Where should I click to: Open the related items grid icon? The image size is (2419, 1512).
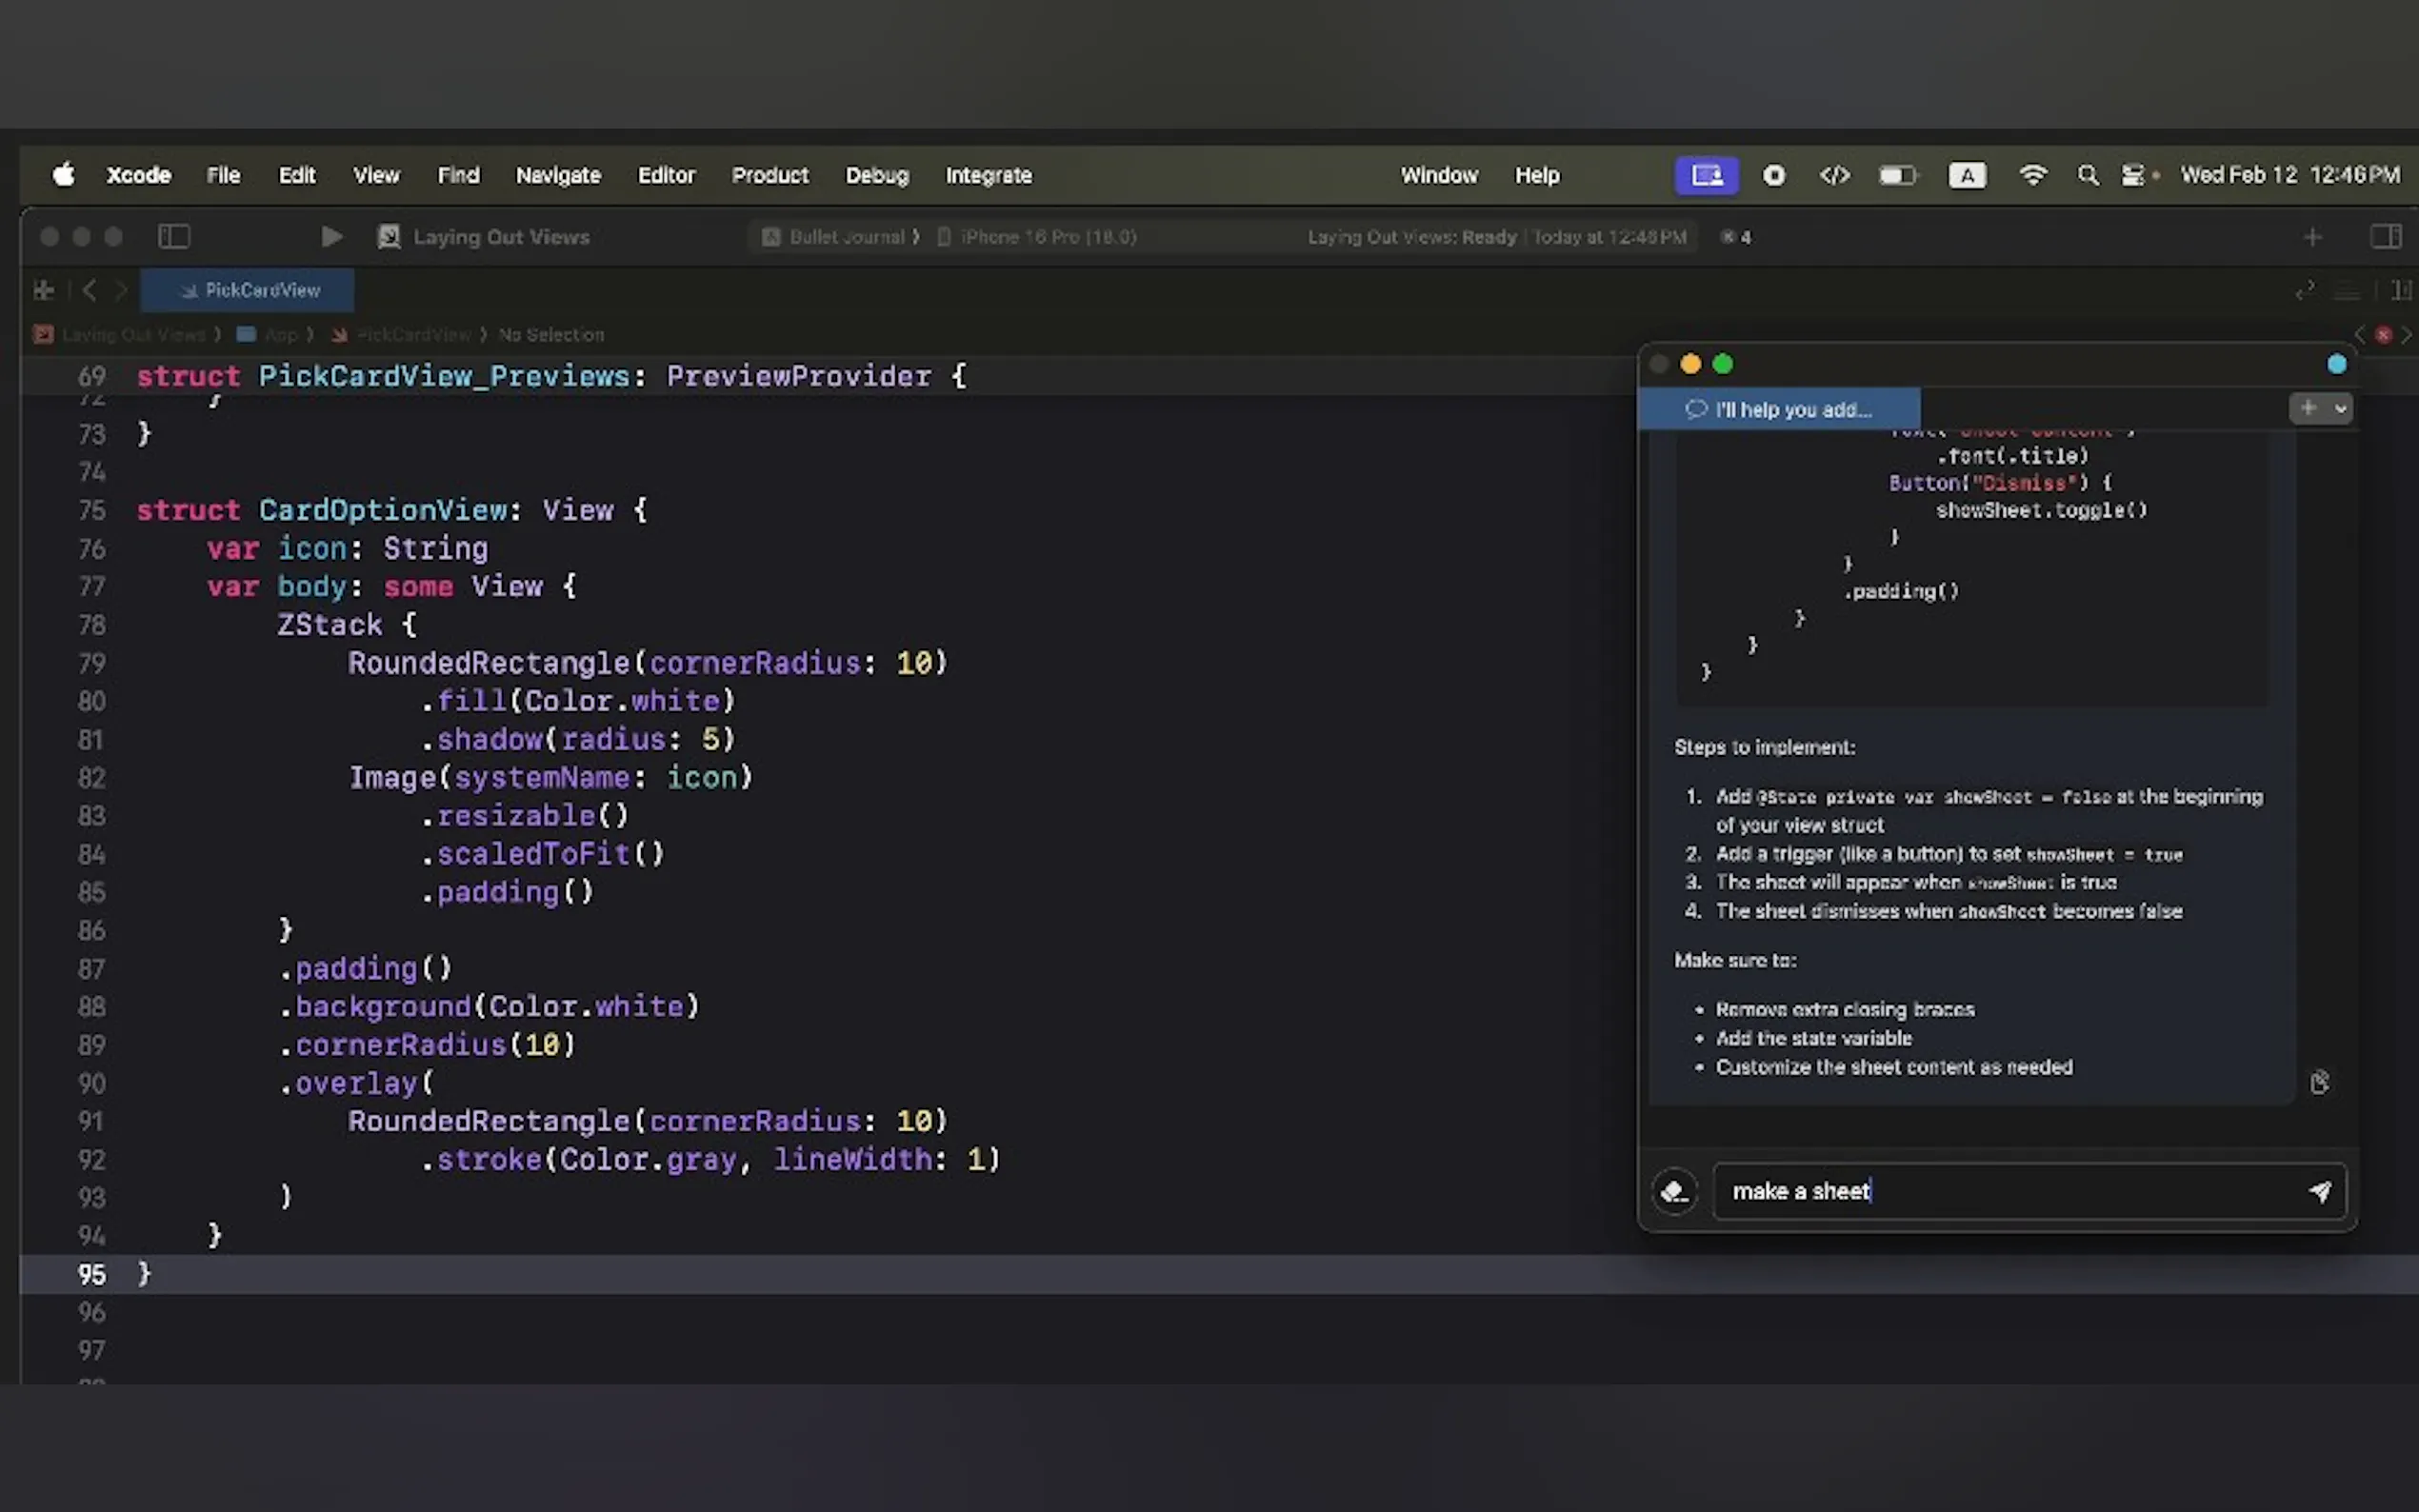43,290
